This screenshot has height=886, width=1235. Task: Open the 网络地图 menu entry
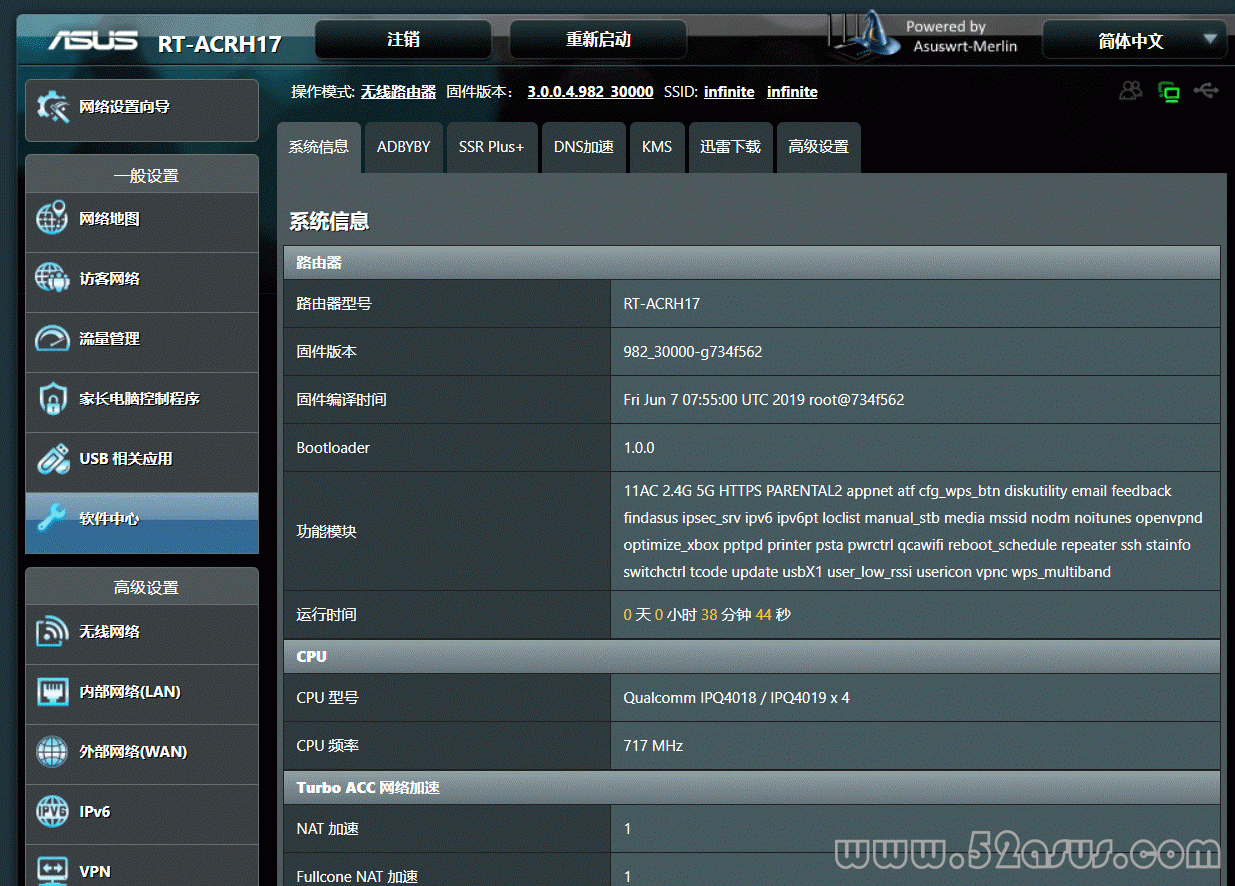142,222
